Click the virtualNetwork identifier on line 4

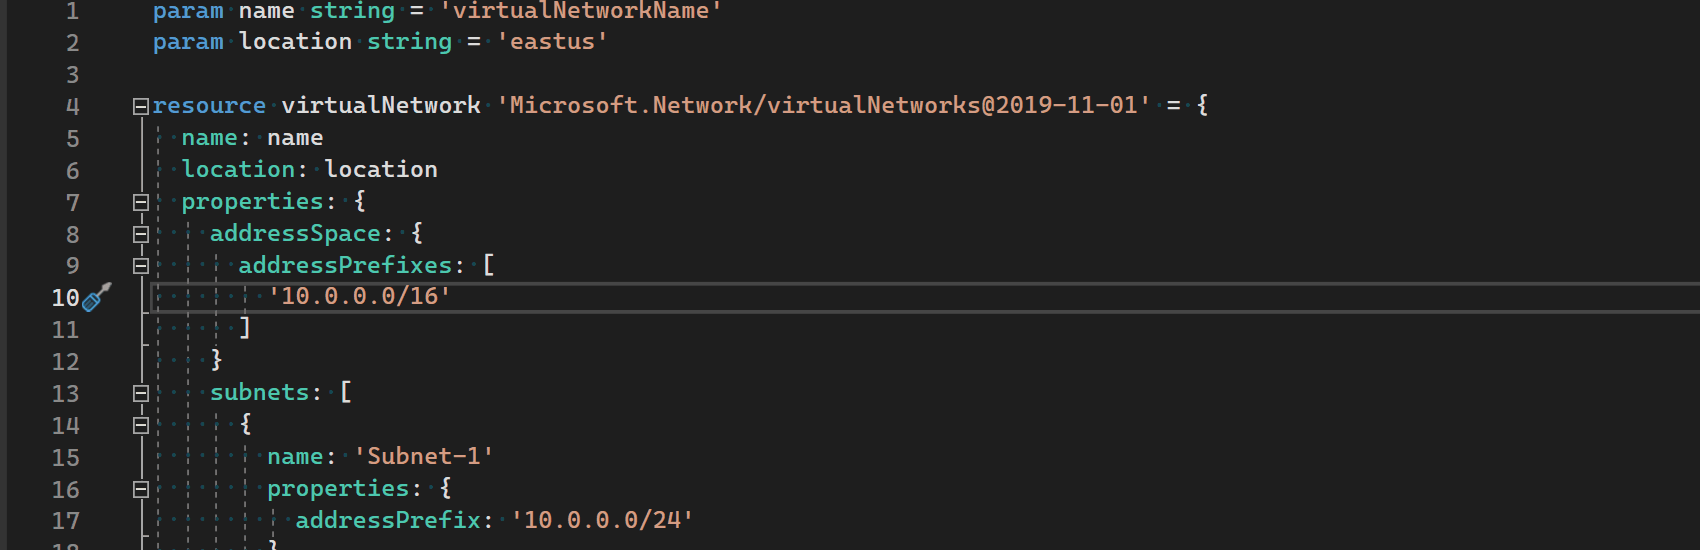380,105
